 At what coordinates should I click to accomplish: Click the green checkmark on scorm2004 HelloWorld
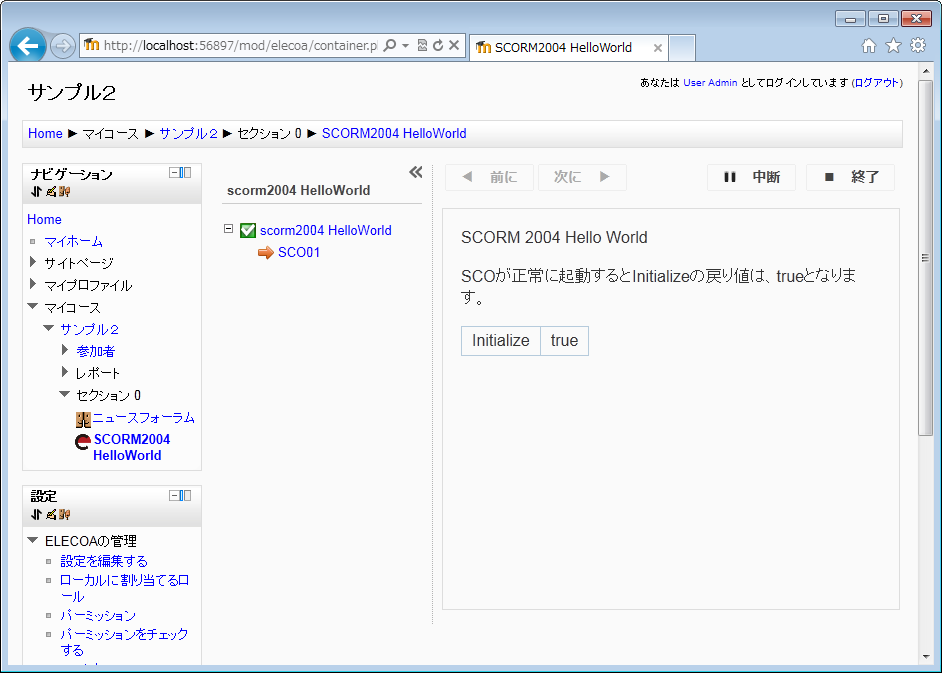tap(248, 231)
